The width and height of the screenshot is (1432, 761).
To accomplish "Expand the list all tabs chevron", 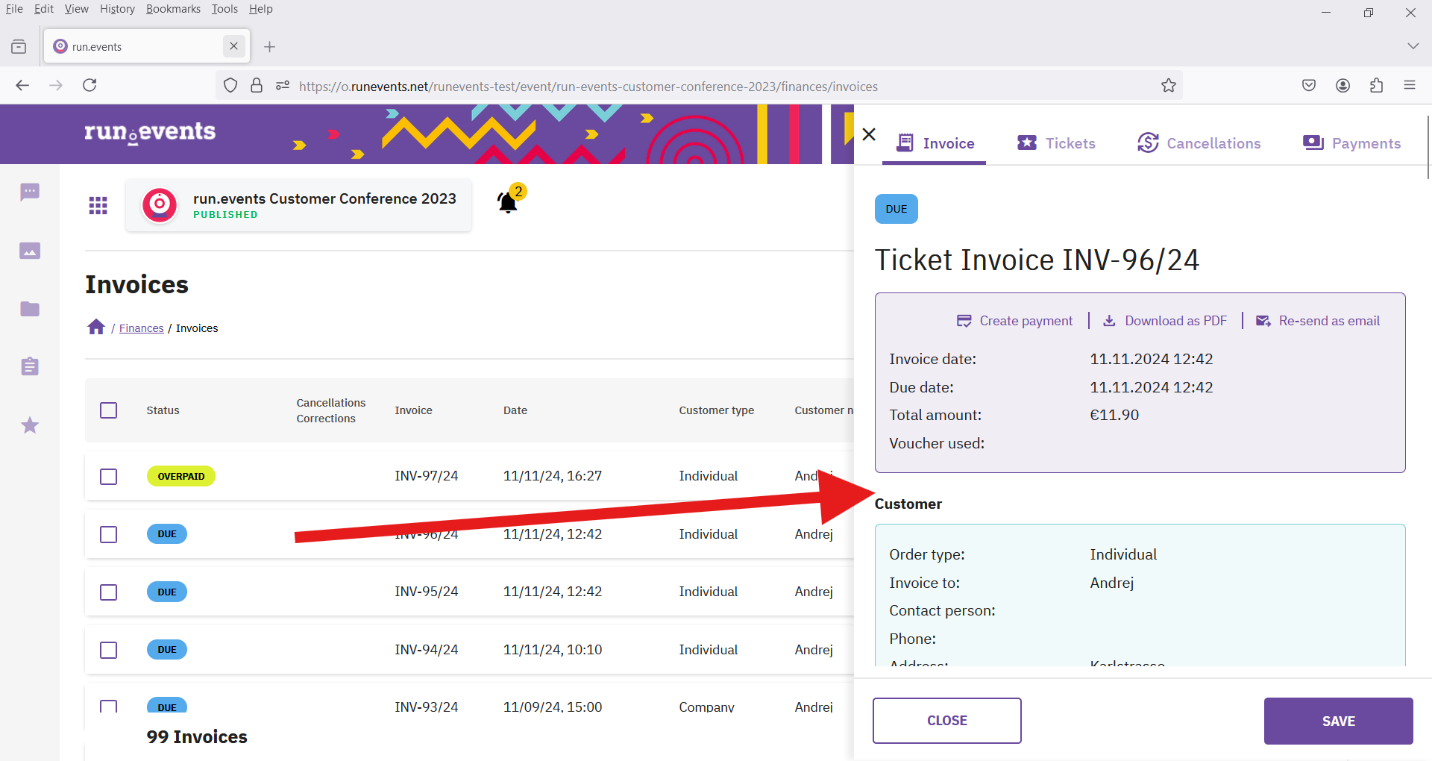I will [1413, 47].
